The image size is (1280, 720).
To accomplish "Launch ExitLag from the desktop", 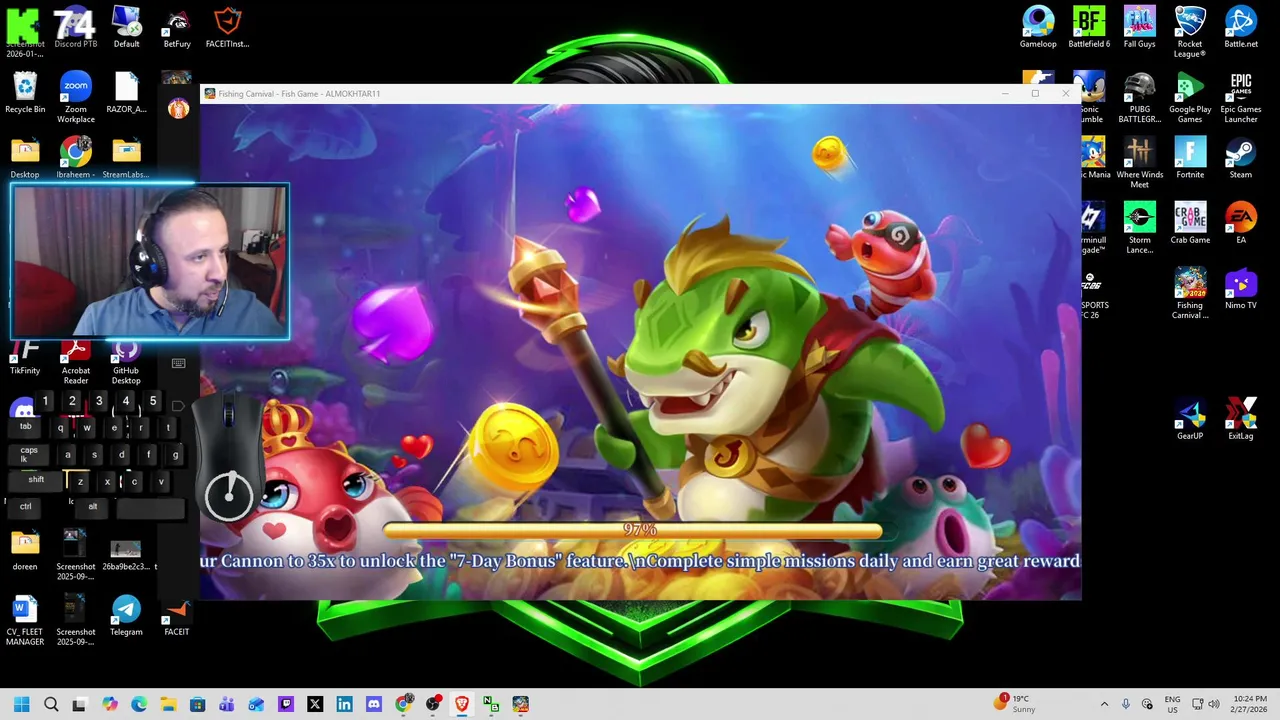I will [1241, 419].
